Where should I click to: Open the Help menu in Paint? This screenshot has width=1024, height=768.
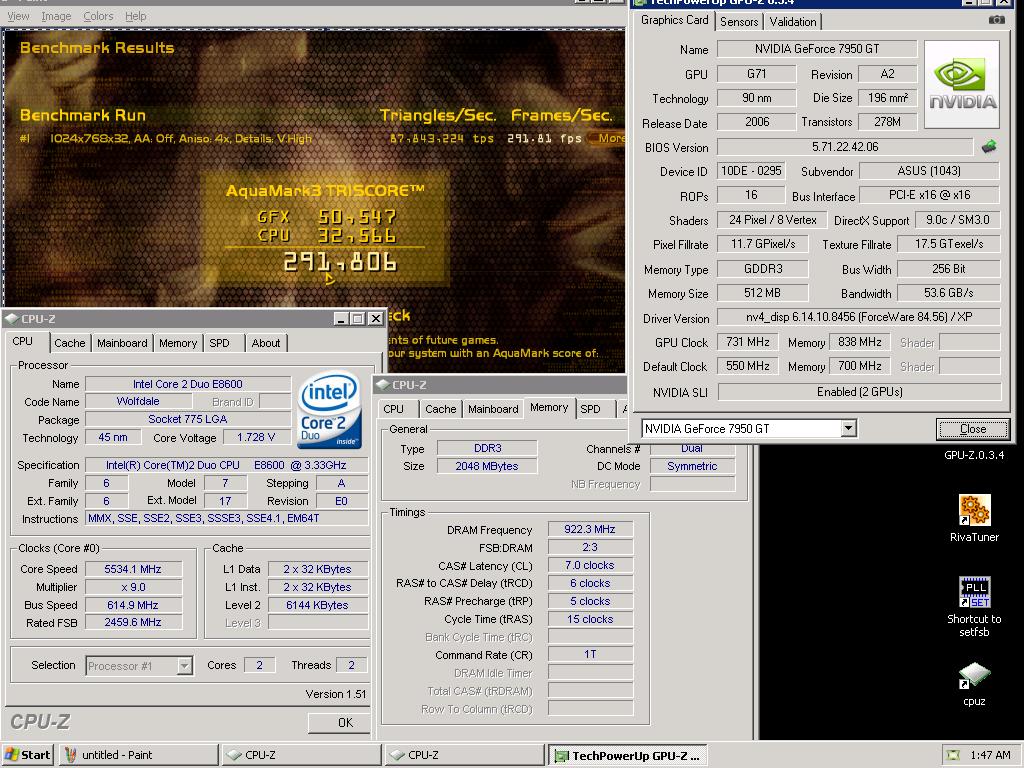[x=136, y=16]
